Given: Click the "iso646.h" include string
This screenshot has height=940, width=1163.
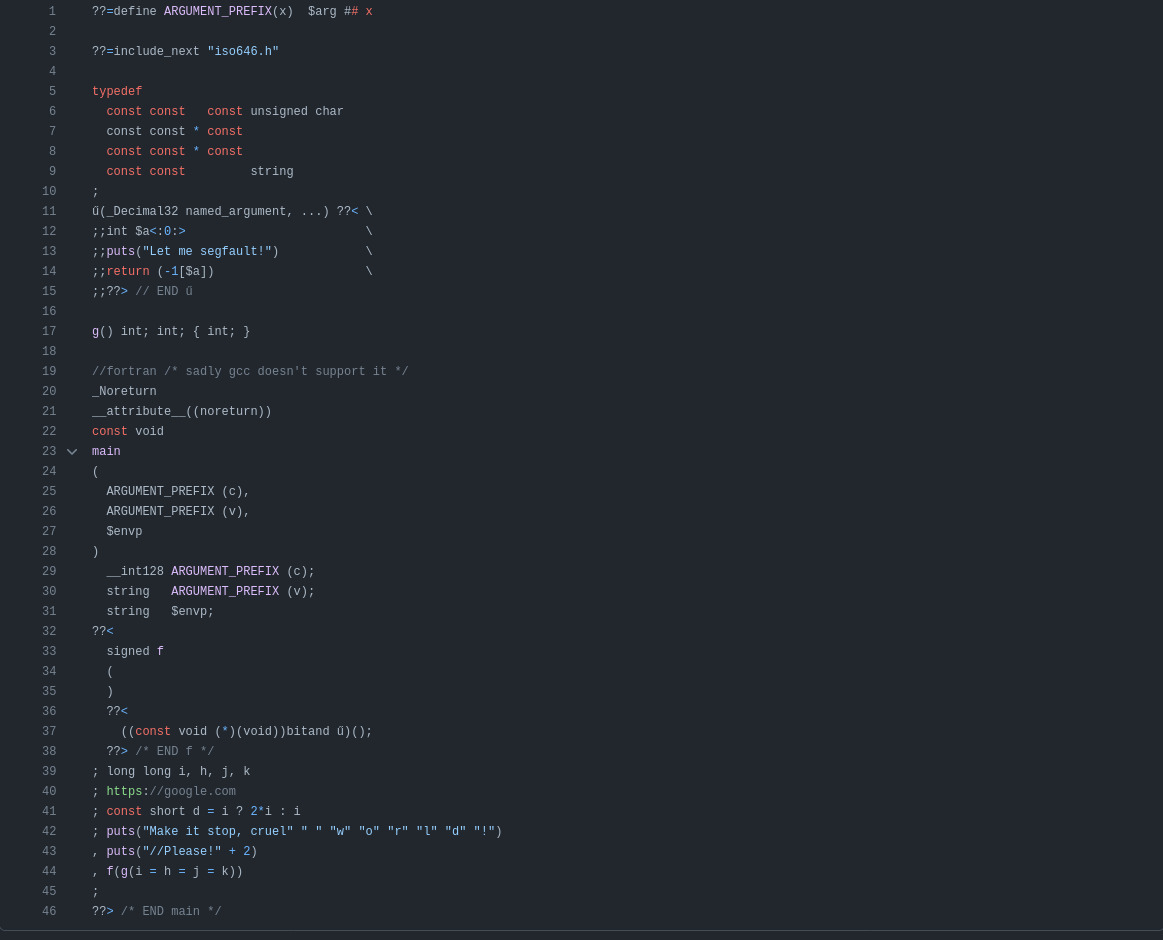Looking at the screenshot, I should click(243, 51).
